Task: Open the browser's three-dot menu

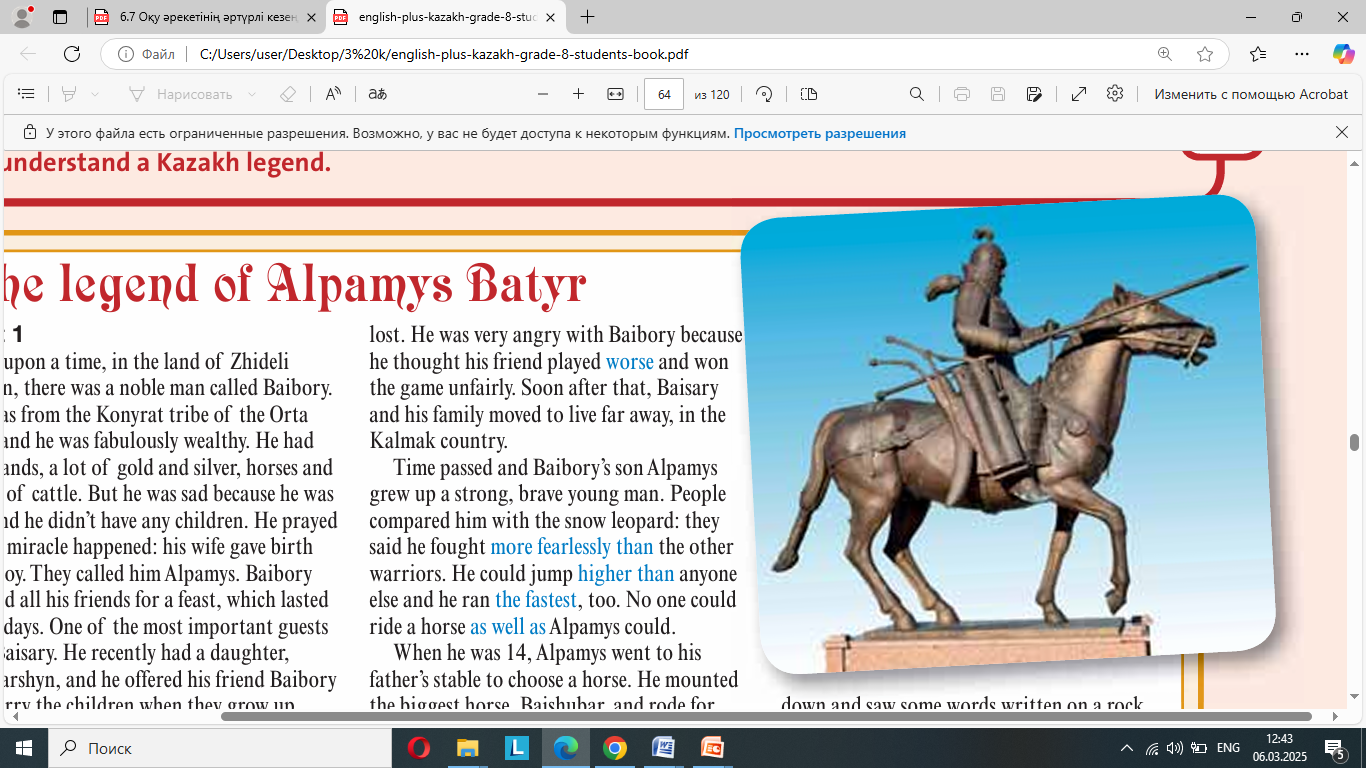Action: (x=1301, y=54)
